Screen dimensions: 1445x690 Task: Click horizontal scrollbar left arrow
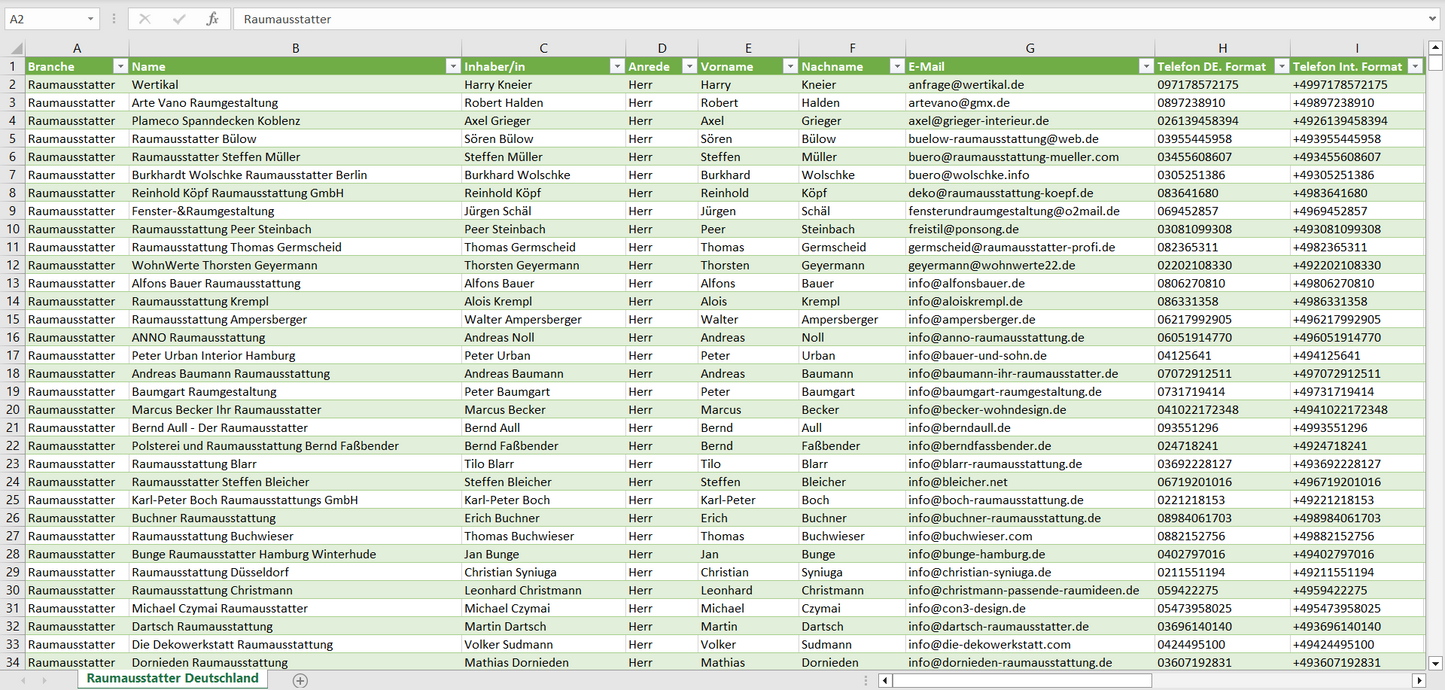point(885,680)
